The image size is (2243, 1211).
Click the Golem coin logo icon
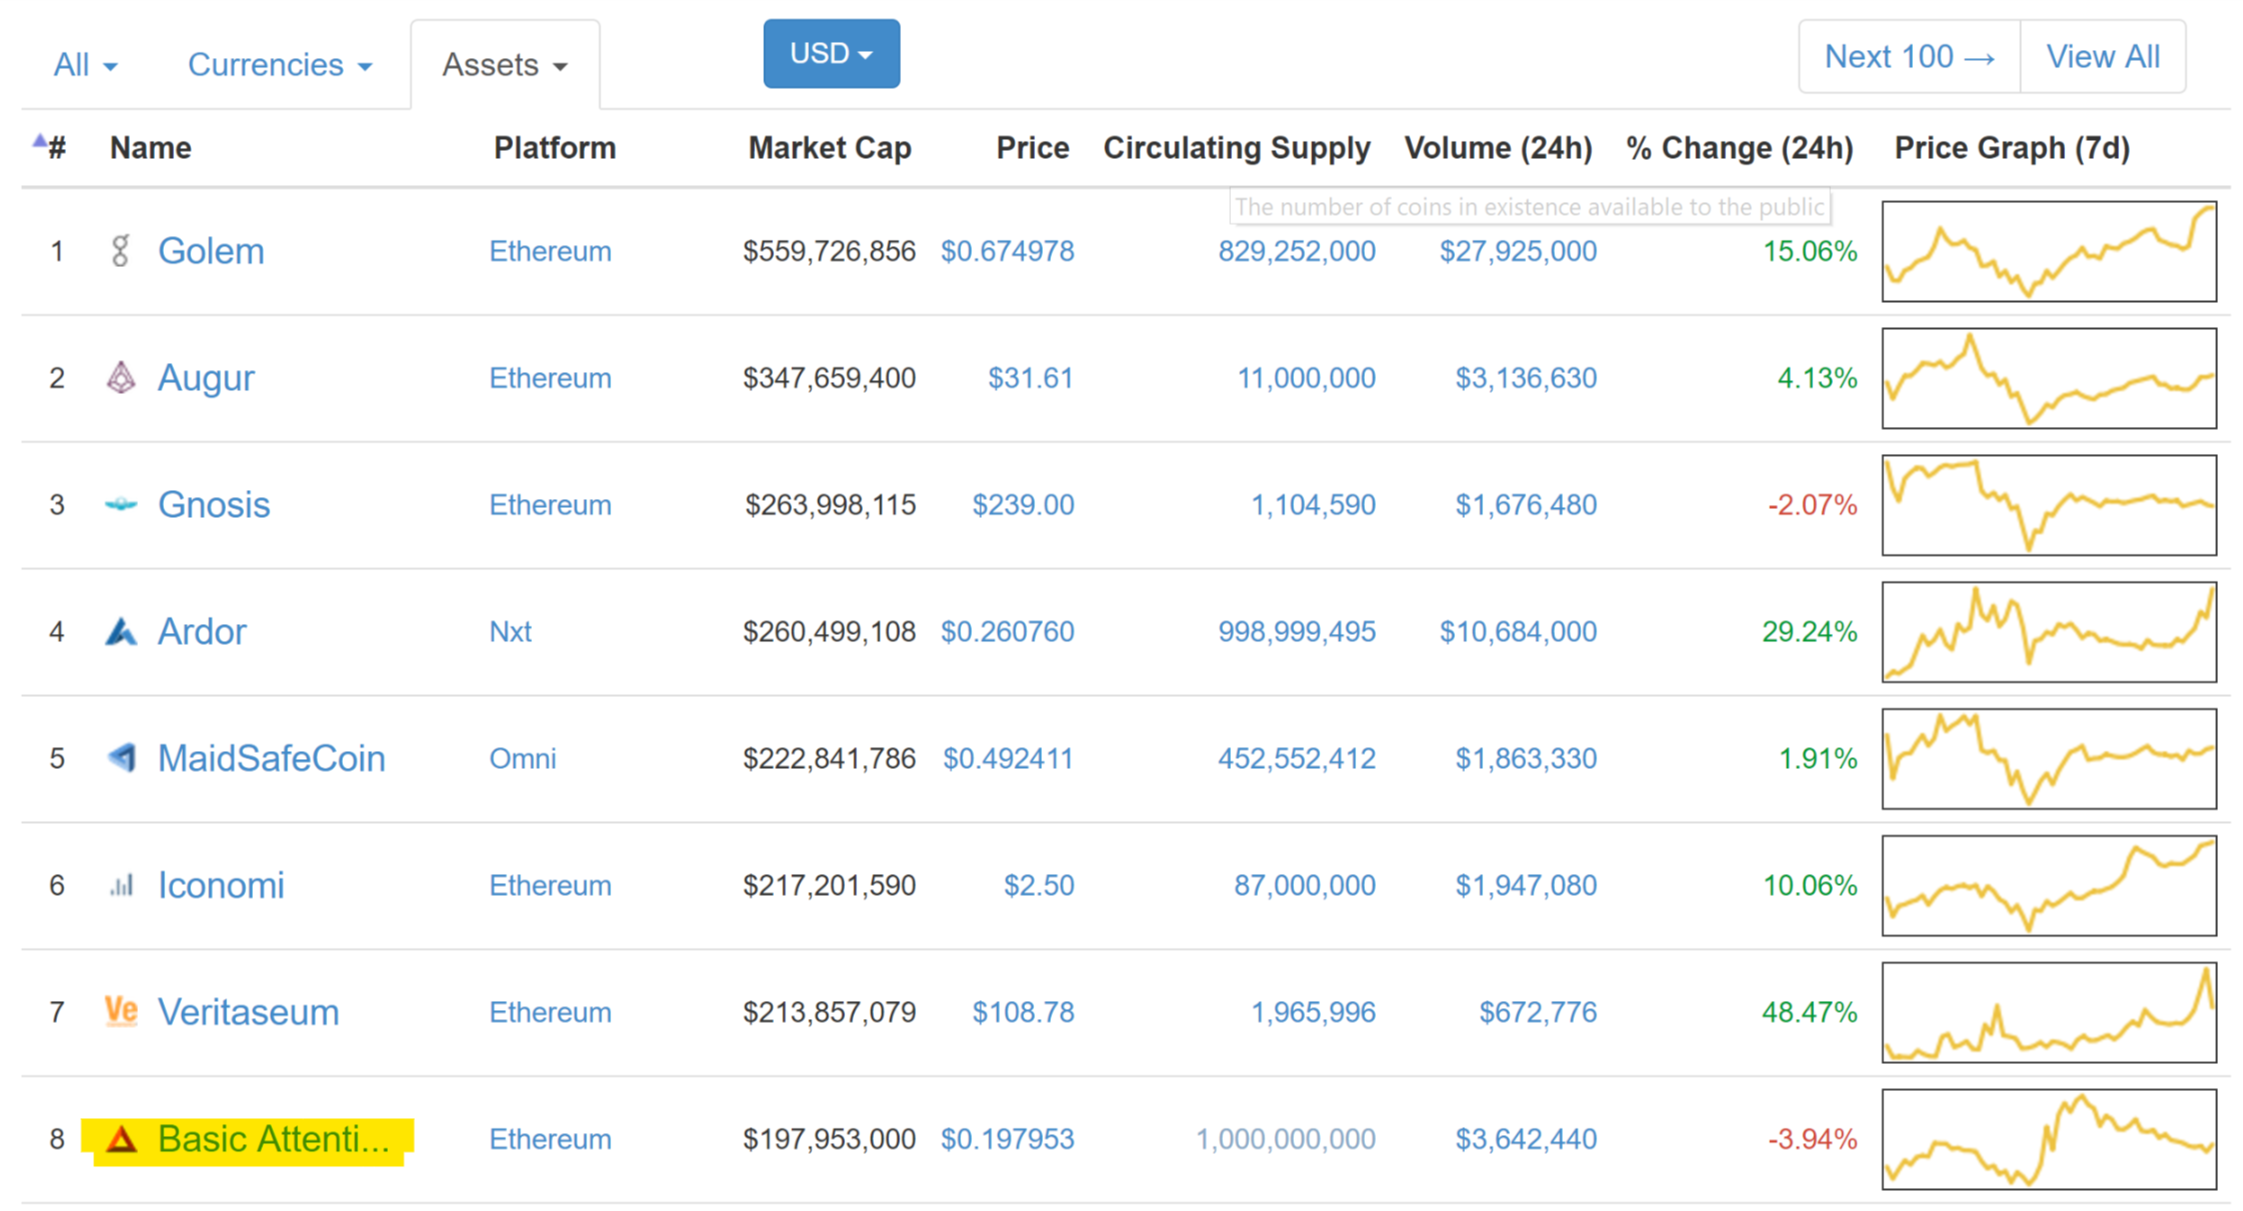[x=120, y=251]
